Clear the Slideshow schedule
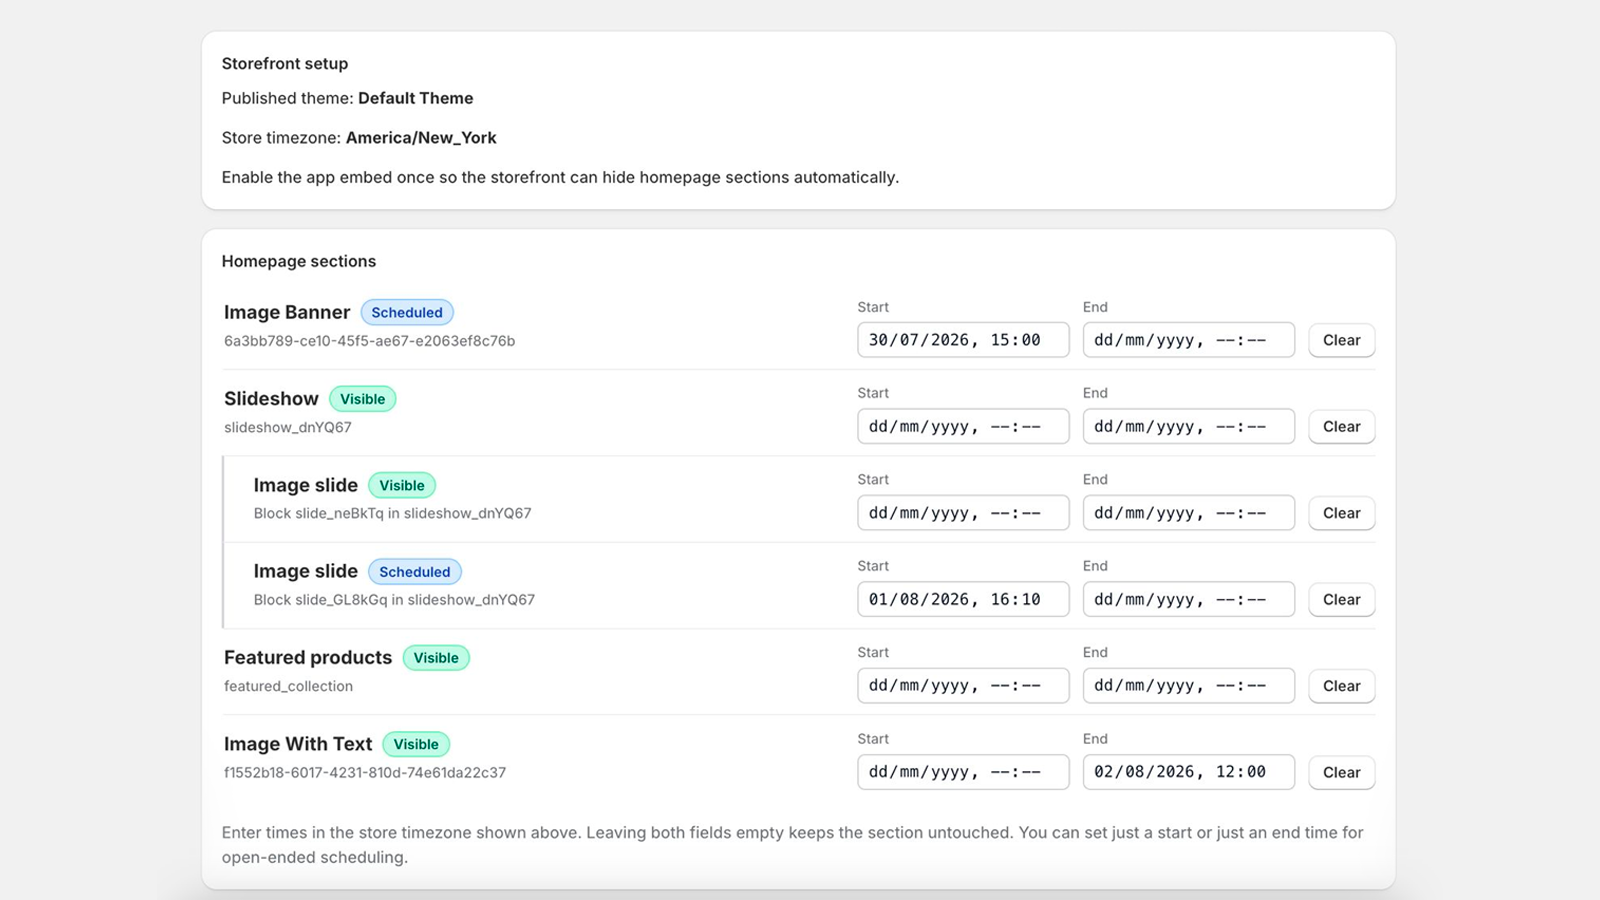 (x=1341, y=427)
